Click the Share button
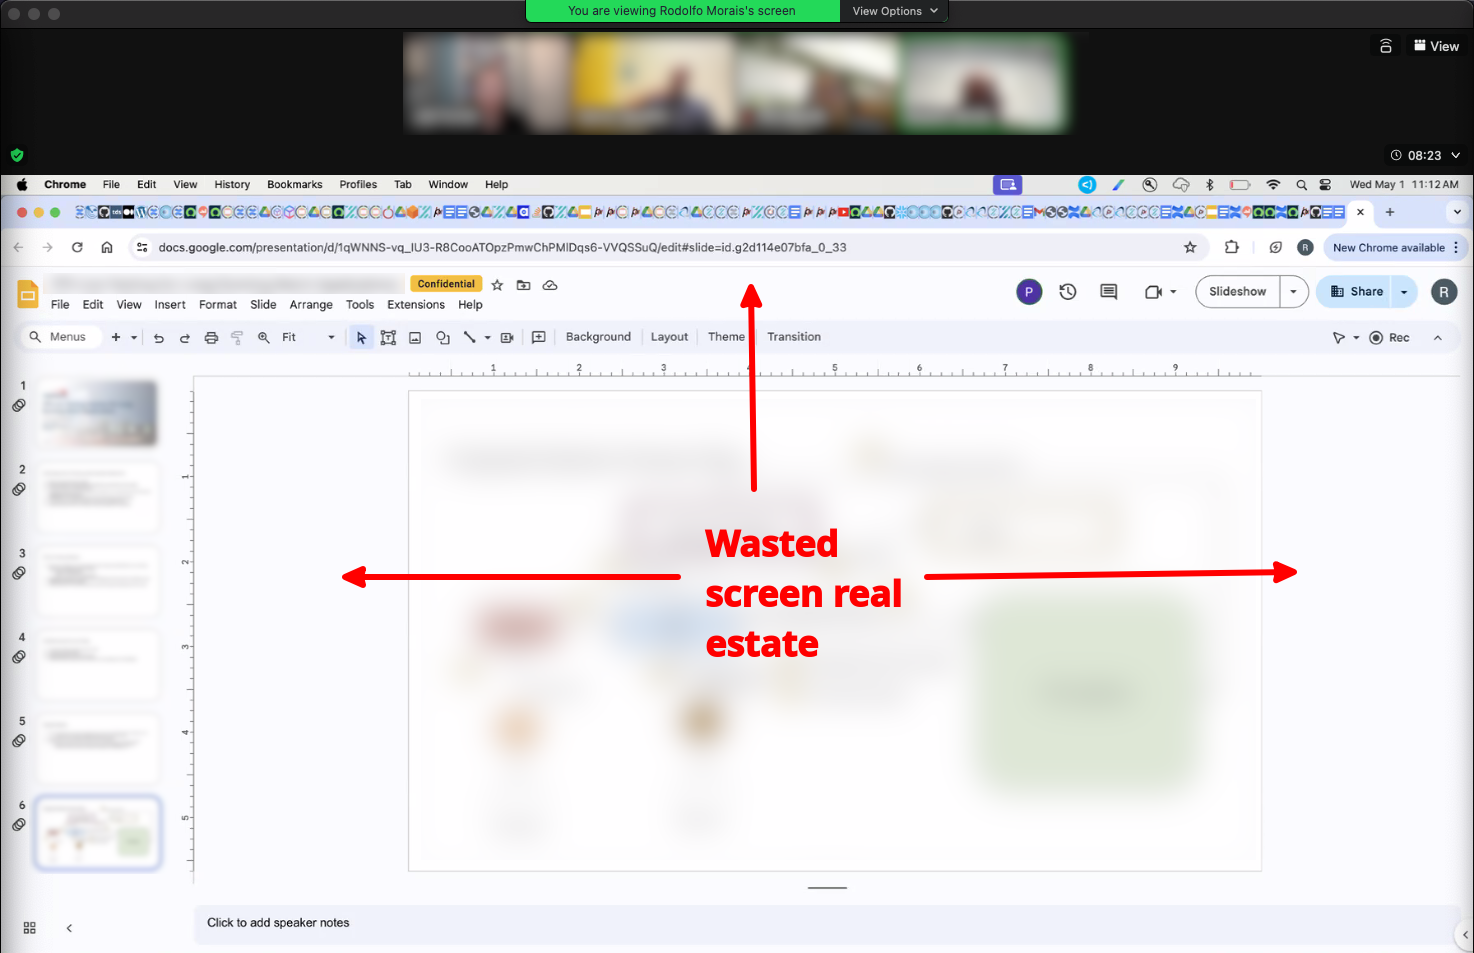Viewport: 1474px width, 953px height. point(1356,292)
